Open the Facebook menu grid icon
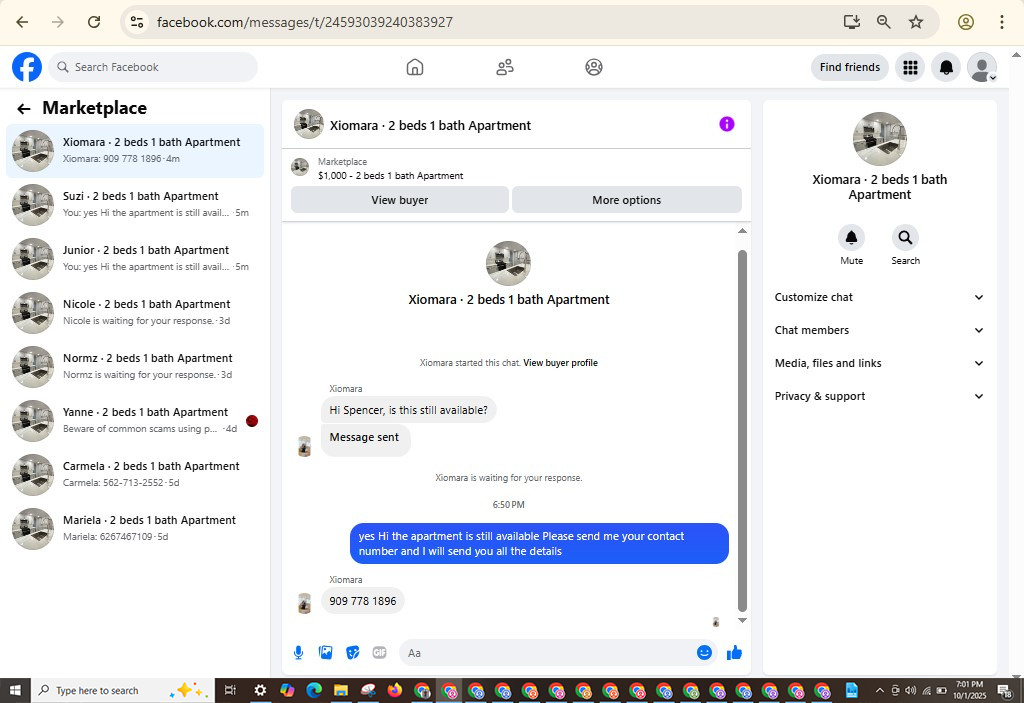This screenshot has height=703, width=1024. (x=910, y=67)
